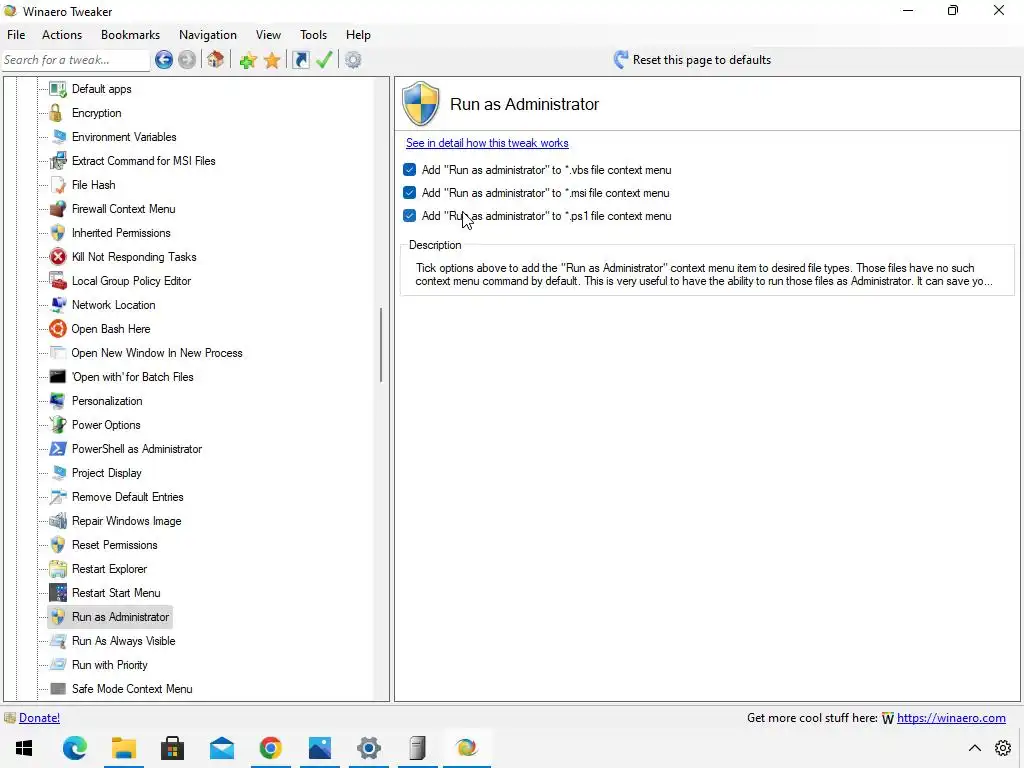
Task: Click the Safe Mode Context Menu icon
Action: (x=58, y=688)
